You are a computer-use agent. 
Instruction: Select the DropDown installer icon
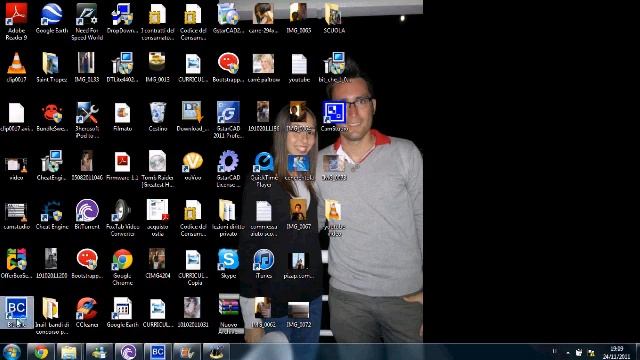point(122,18)
